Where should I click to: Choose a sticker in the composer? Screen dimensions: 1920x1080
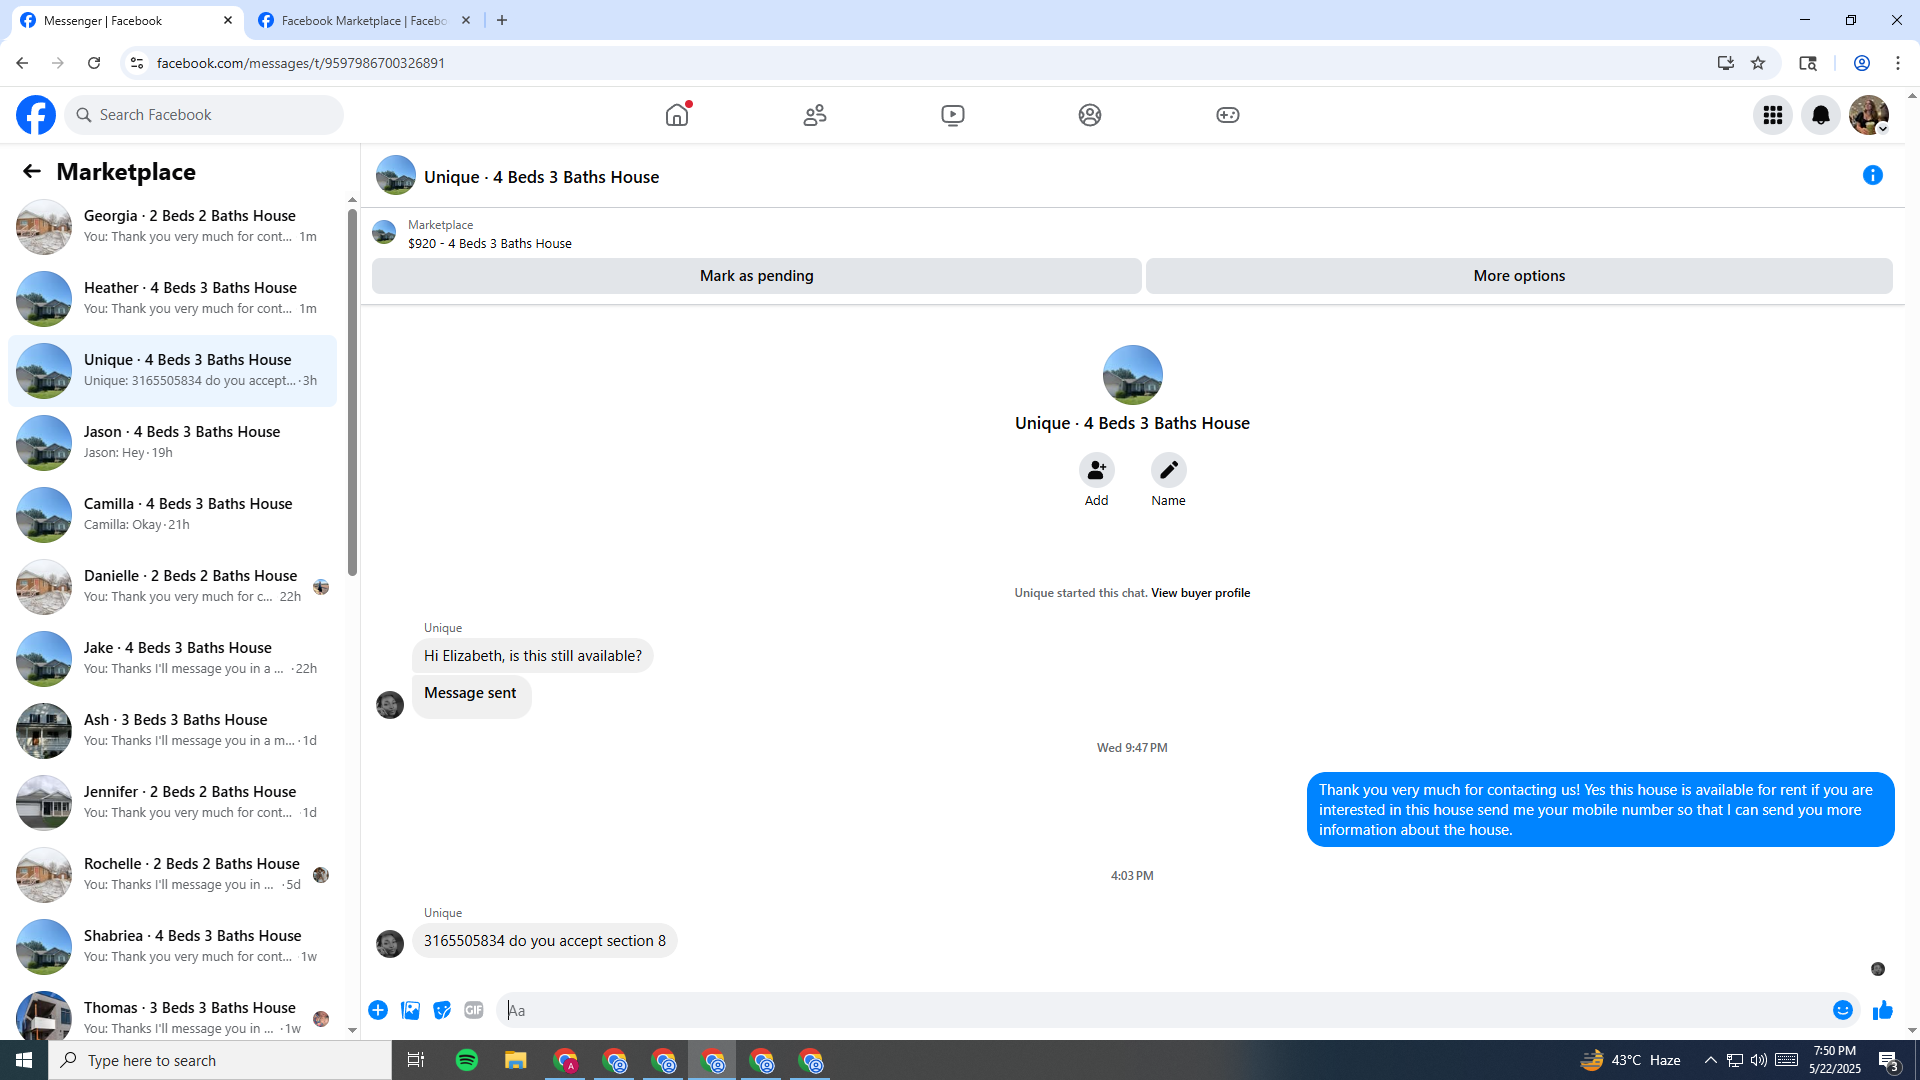click(x=442, y=1010)
